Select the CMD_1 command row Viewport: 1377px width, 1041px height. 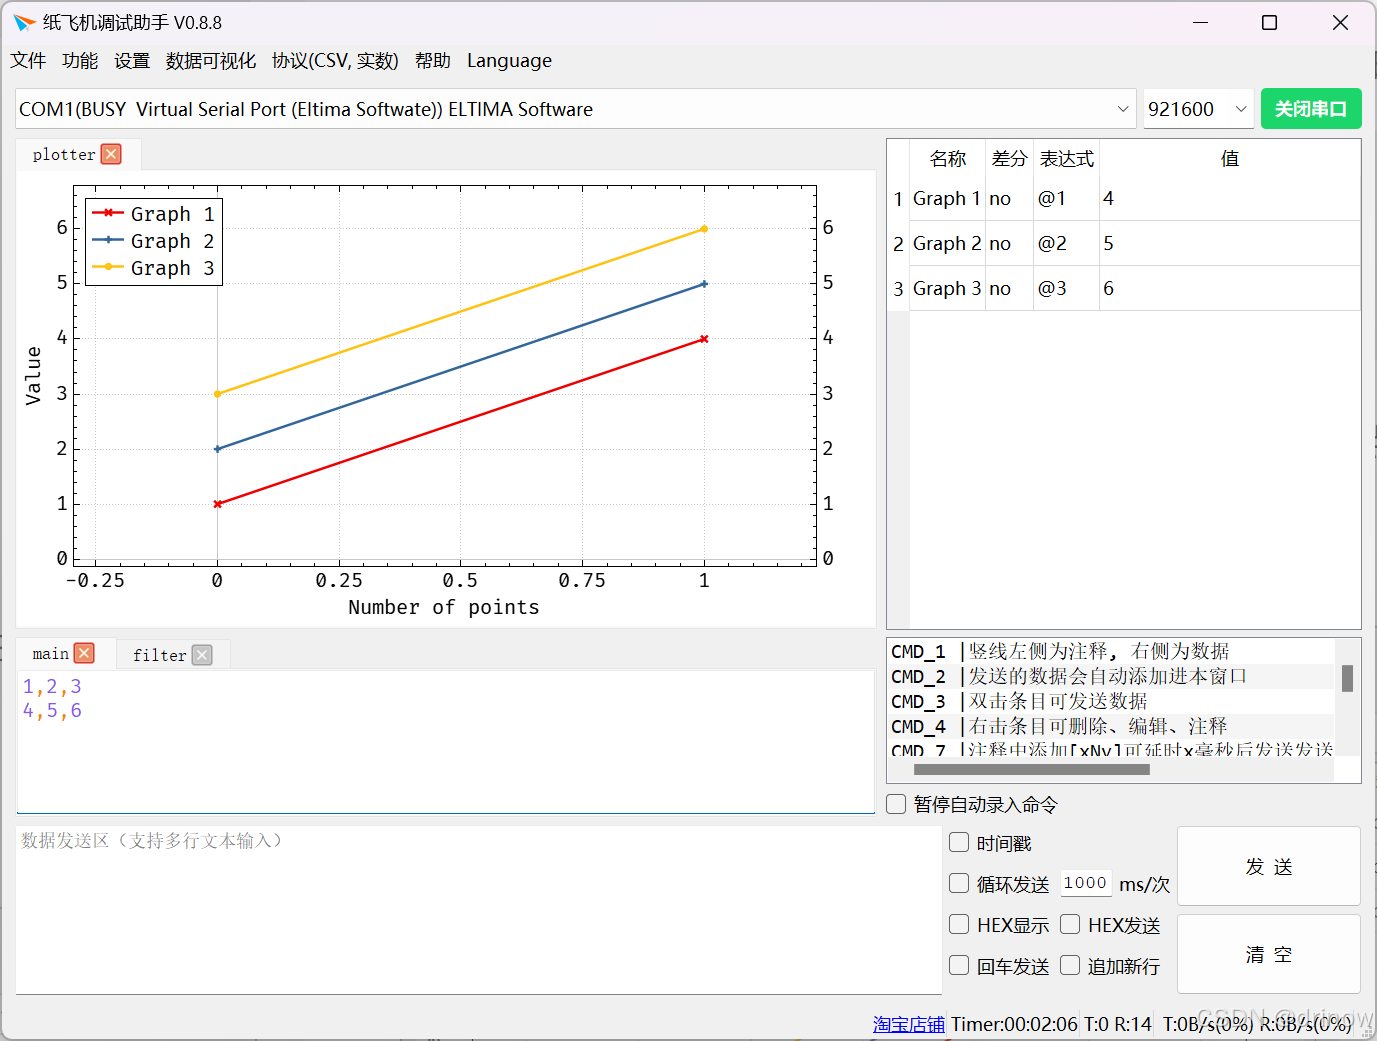click(1111, 651)
